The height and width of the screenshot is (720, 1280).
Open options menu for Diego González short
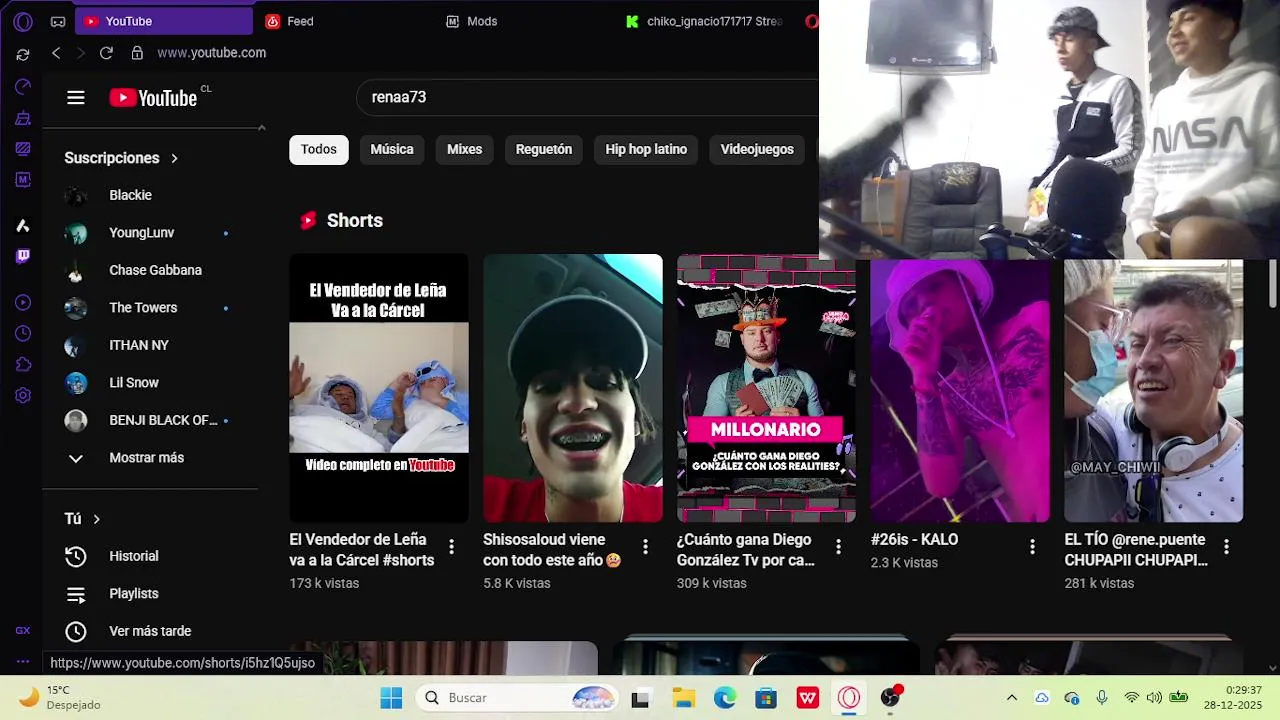click(838, 547)
